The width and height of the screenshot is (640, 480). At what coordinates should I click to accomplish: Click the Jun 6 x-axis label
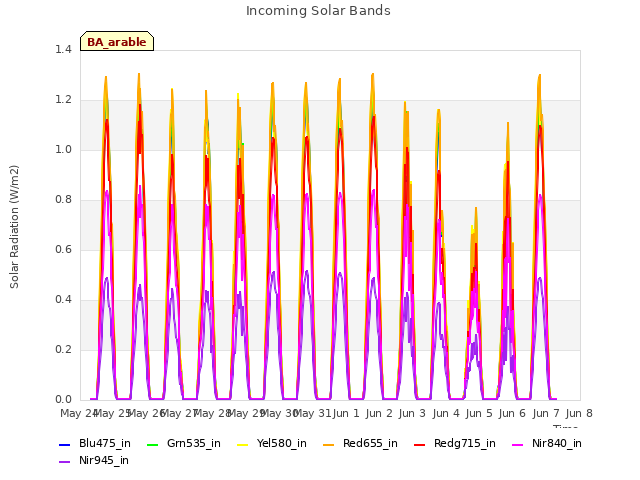(512, 413)
